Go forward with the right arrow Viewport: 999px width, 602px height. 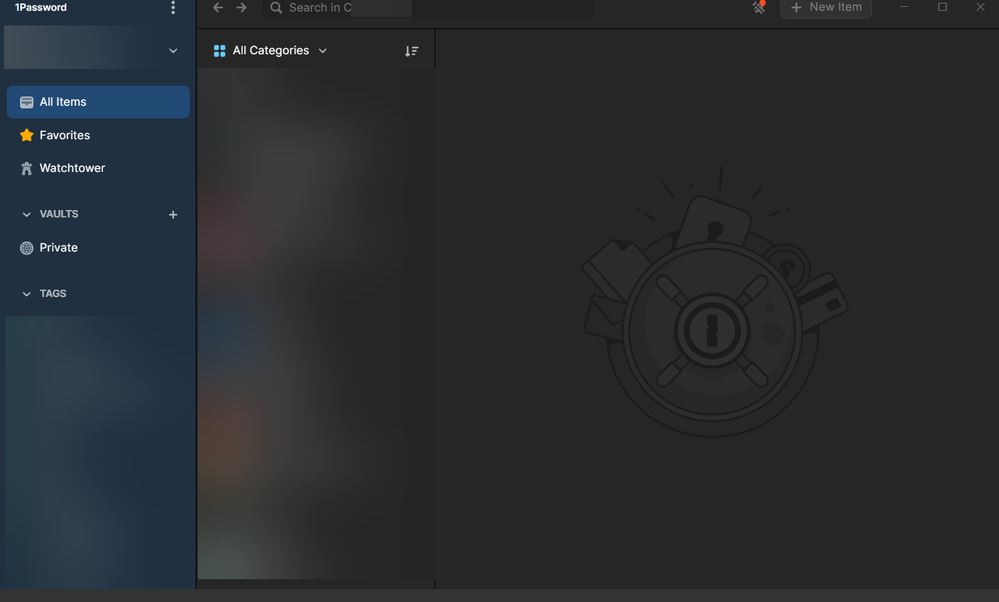pyautogui.click(x=242, y=8)
